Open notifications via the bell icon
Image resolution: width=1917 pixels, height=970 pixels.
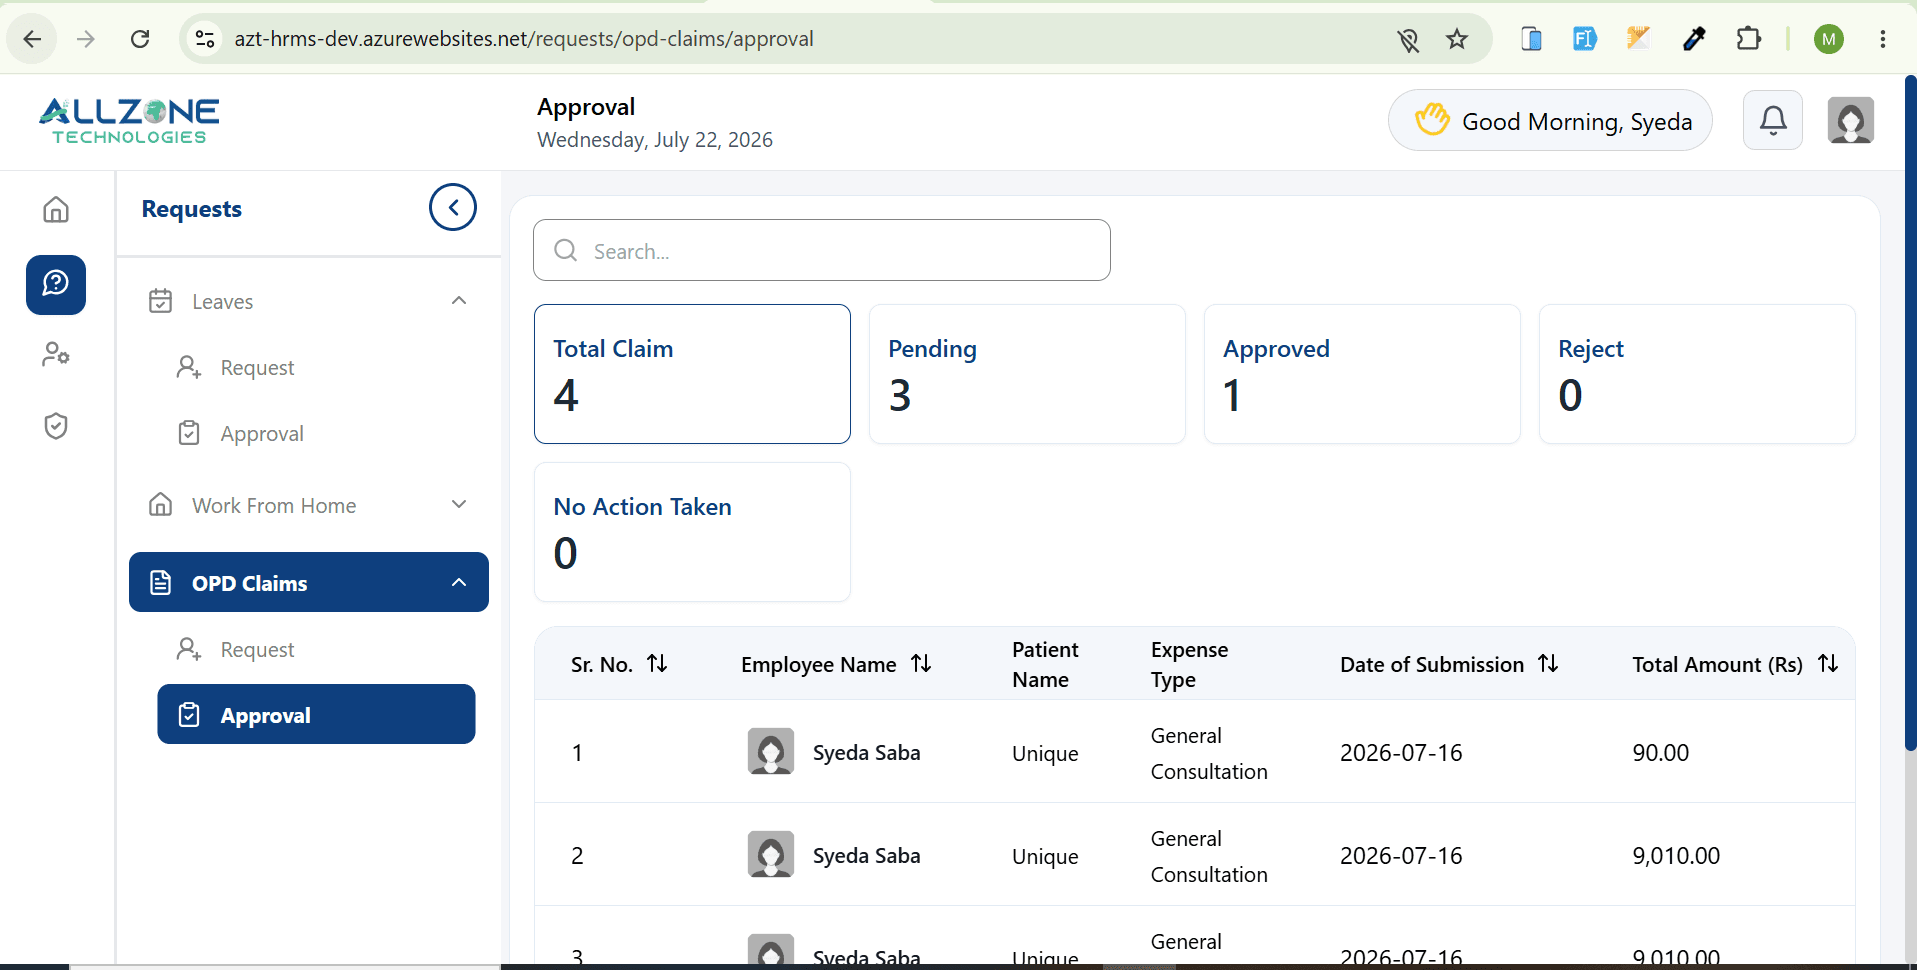point(1773,120)
